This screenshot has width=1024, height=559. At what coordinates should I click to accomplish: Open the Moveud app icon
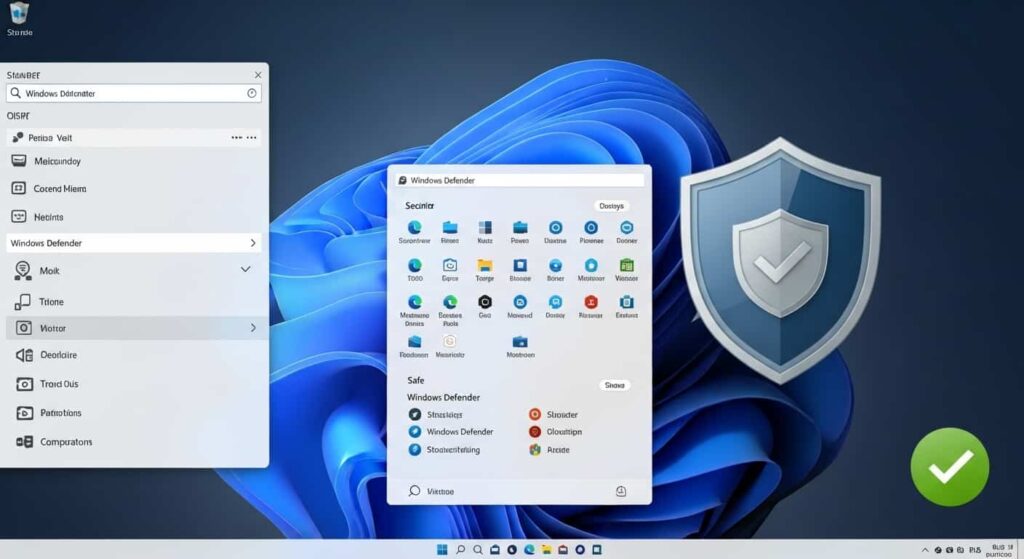coord(520,302)
